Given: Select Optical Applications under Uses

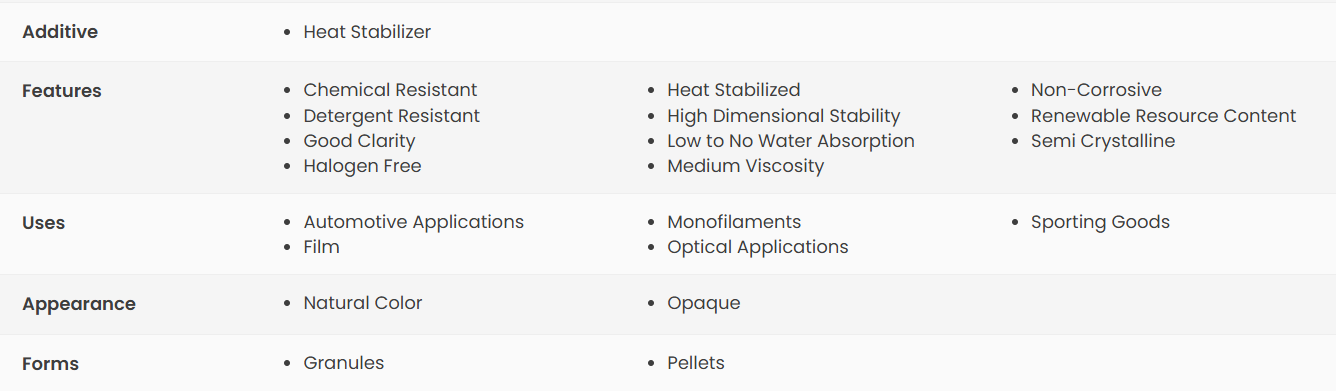Looking at the screenshot, I should [758, 247].
